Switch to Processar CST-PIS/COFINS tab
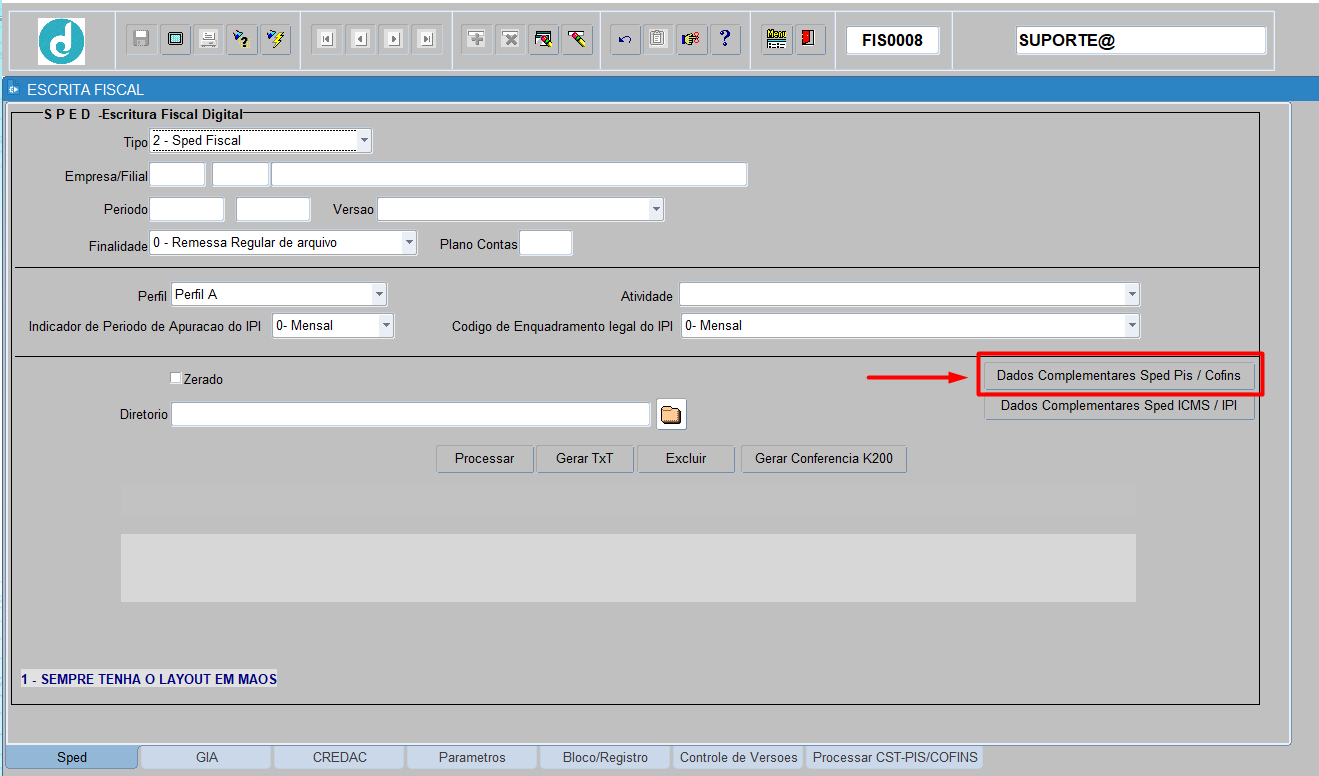The image size is (1319, 776). pos(896,757)
